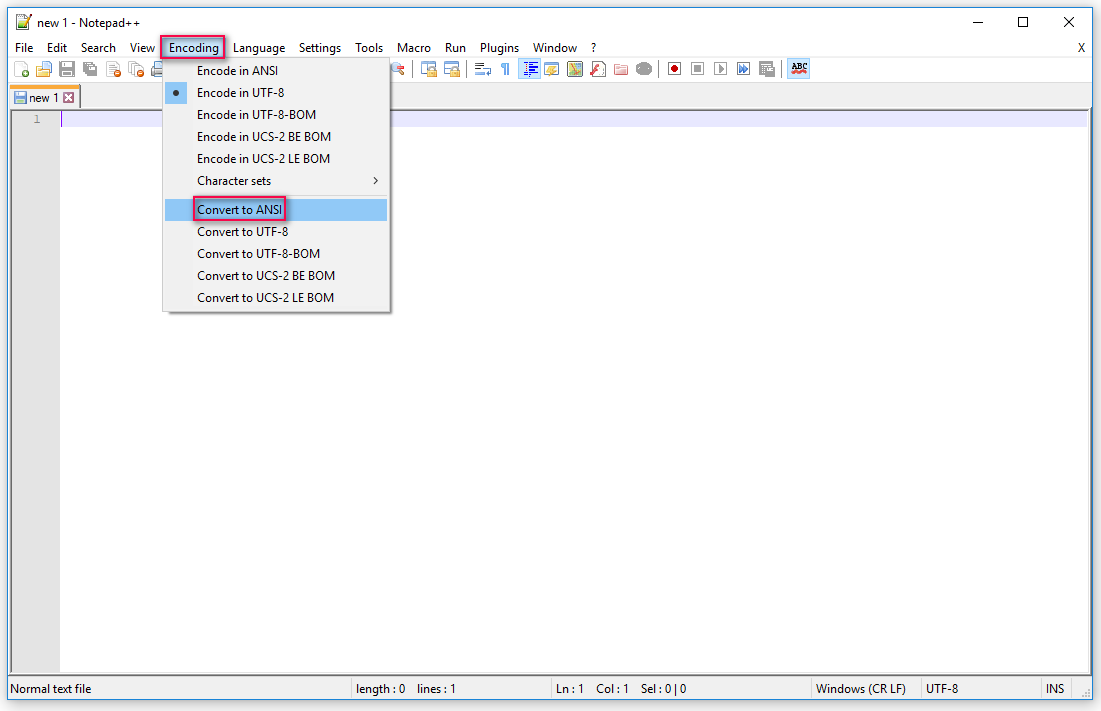Choose Encode in UCS-2 LE BOM
Screen dimensions: 1101x711
pos(275,159)
